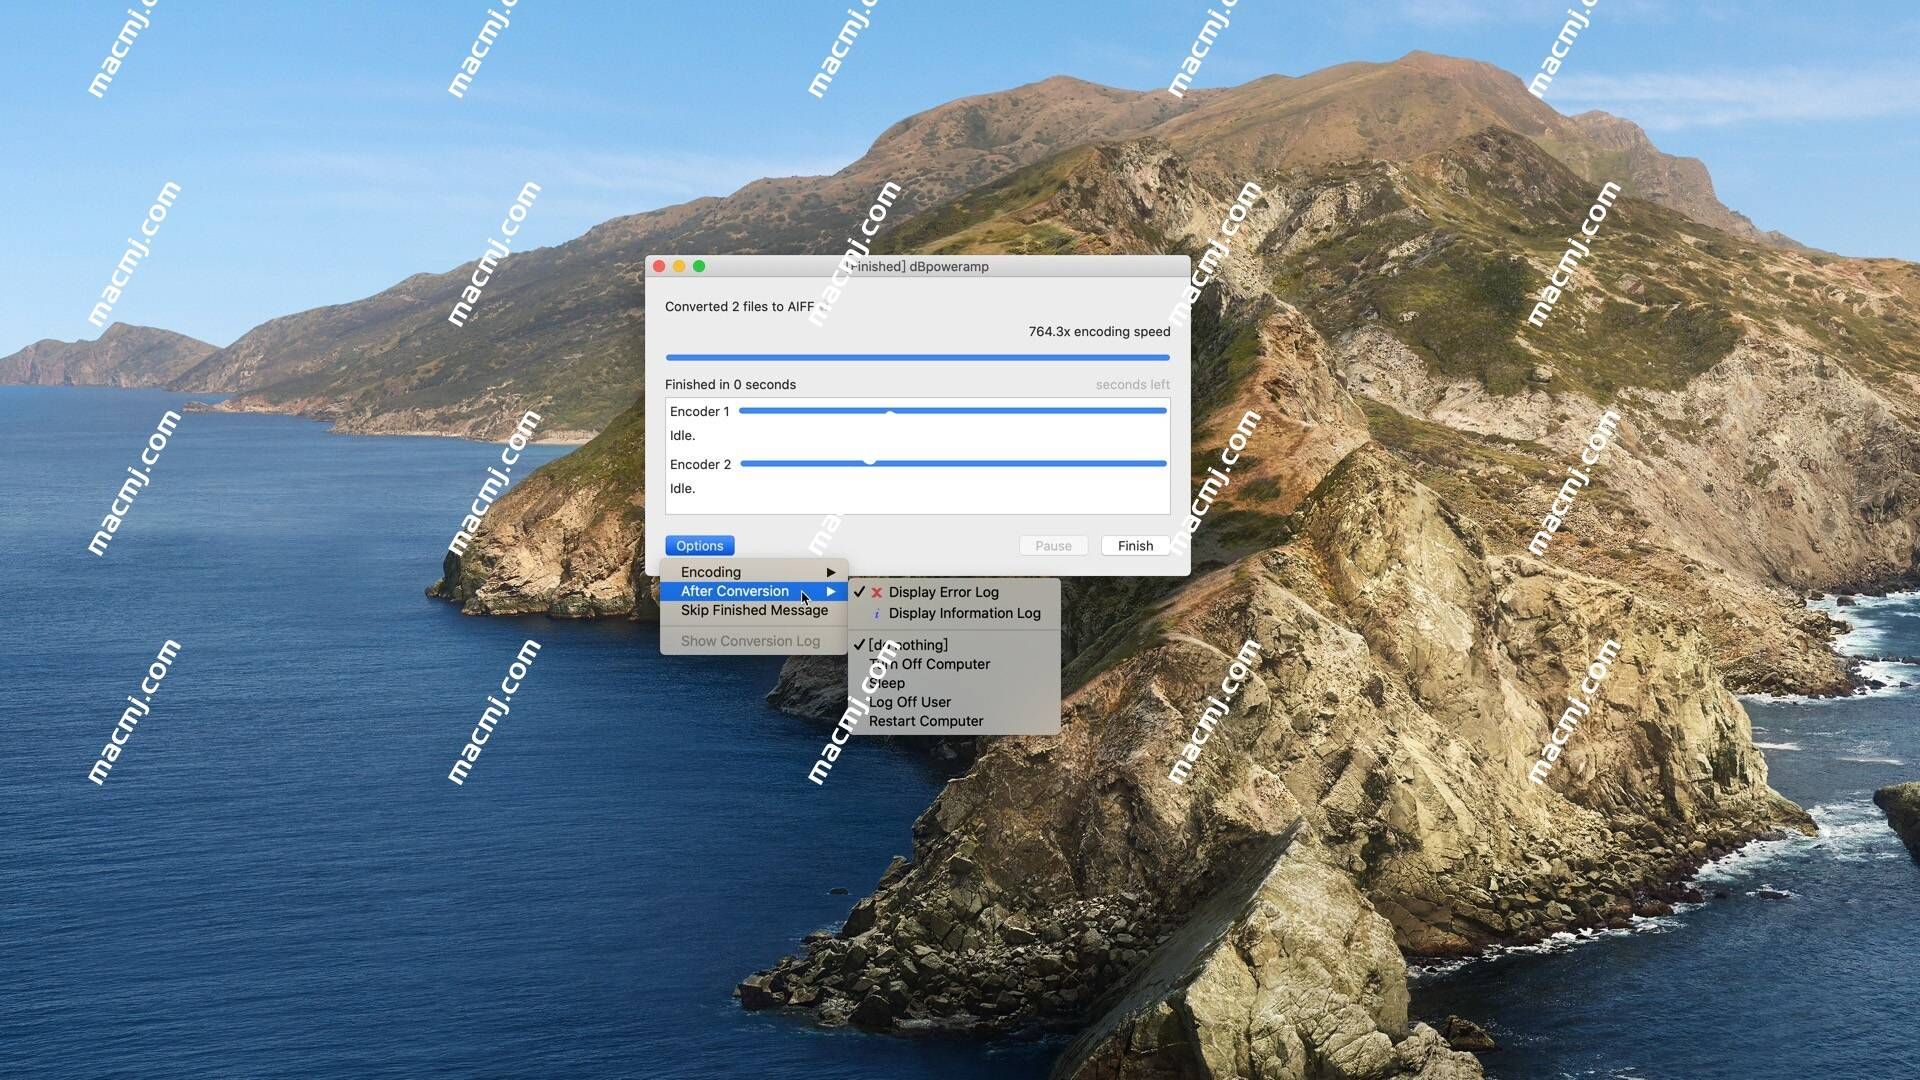Click Show Conversion Log menu item

[x=750, y=641]
